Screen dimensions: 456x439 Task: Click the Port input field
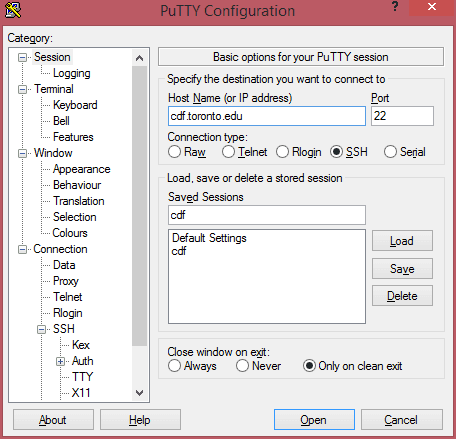[402, 116]
